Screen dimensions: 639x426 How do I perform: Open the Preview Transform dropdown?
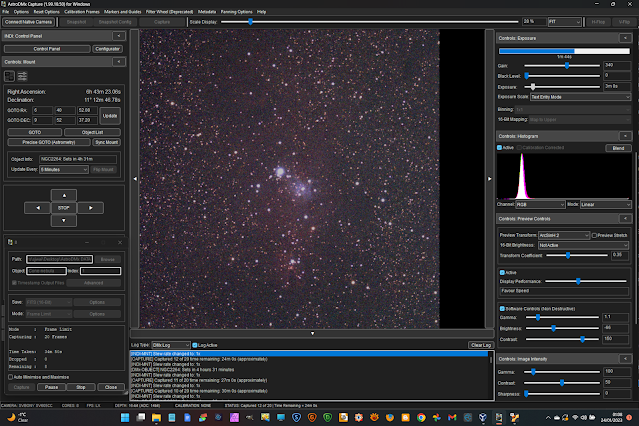click(x=564, y=235)
